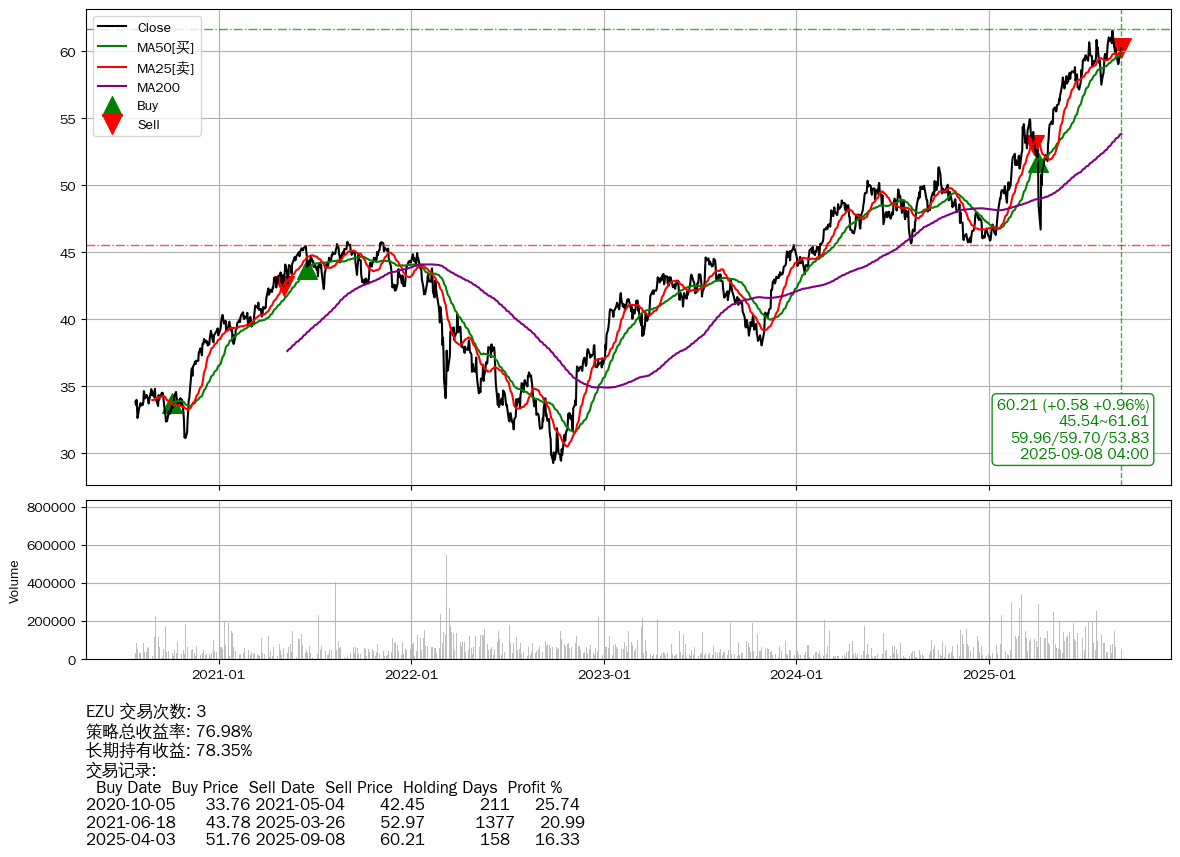Click the 'Profit %' column header
This screenshot has width=1180, height=857.
coord(534,787)
